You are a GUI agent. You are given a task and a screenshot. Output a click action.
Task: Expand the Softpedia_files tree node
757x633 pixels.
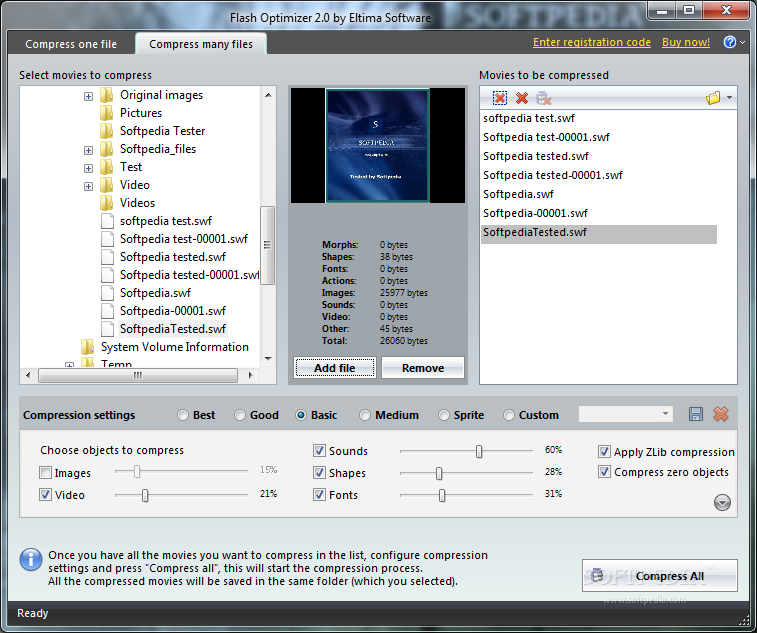coord(88,150)
